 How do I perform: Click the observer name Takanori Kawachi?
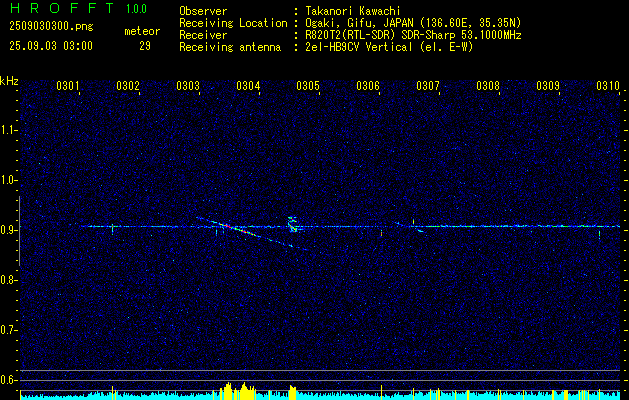[x=353, y=12]
